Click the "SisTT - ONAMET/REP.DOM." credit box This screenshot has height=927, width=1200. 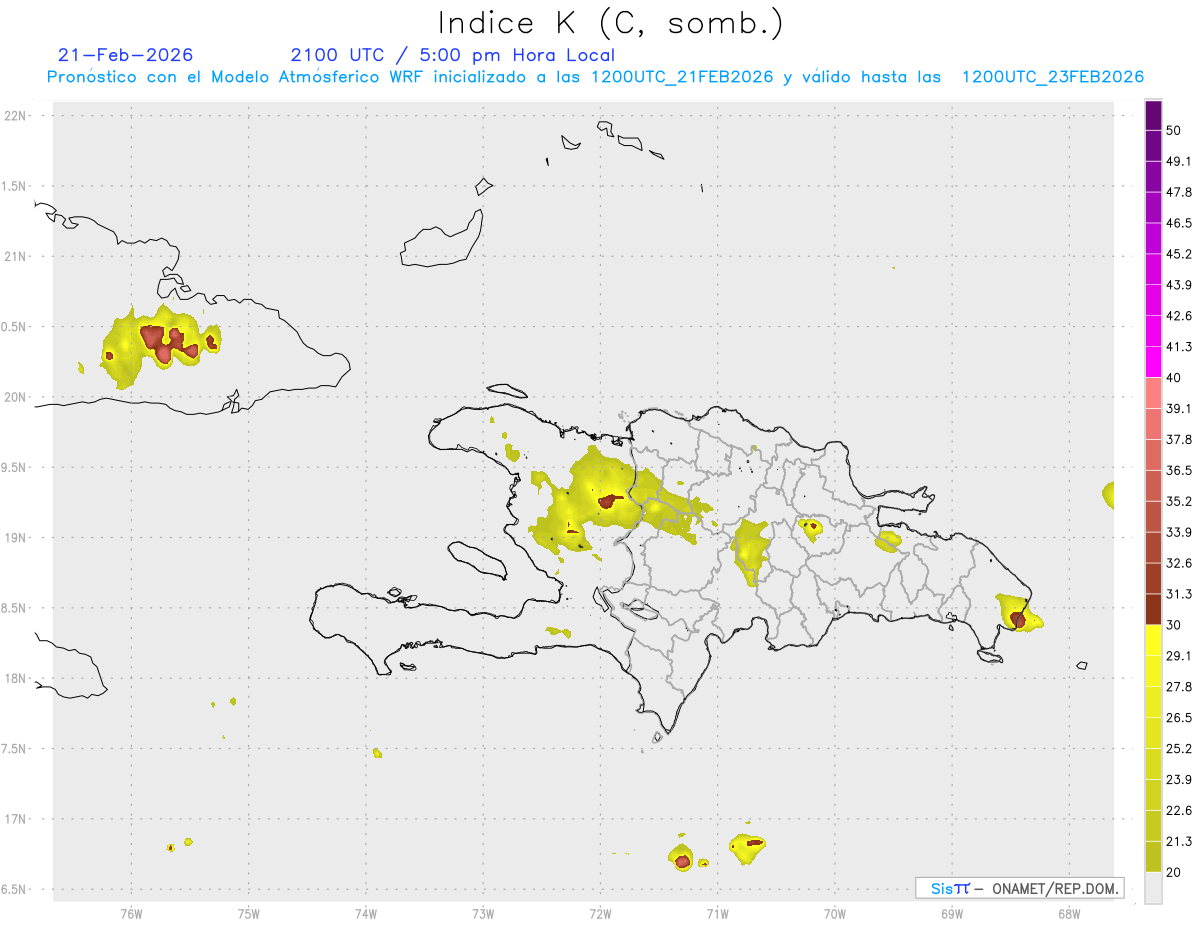pos(1019,888)
